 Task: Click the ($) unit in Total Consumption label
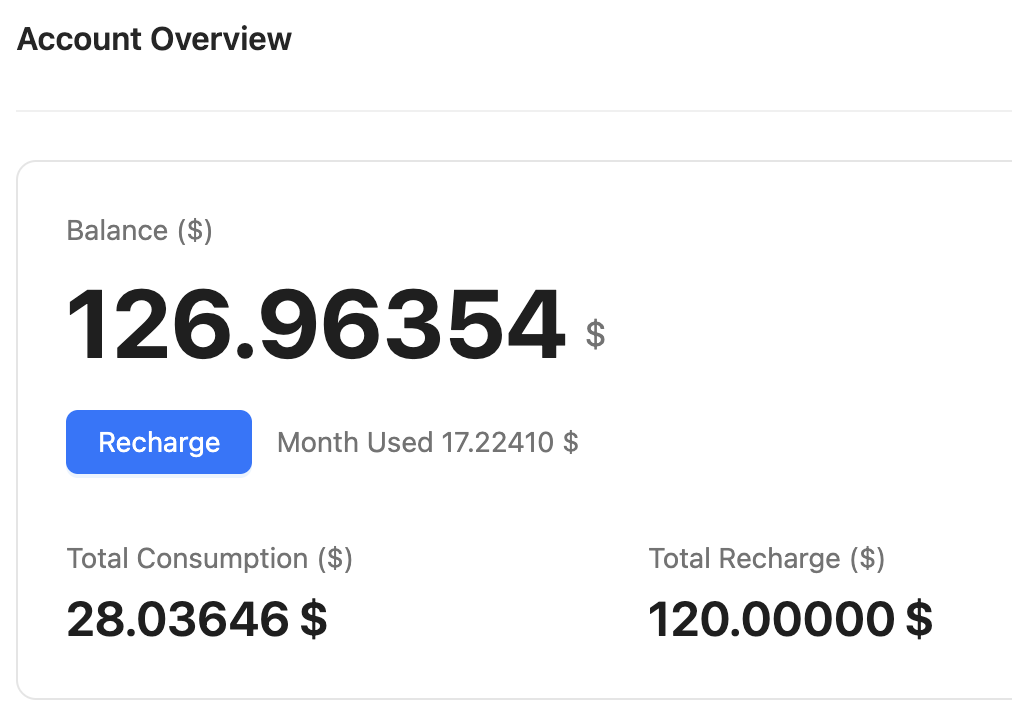tap(334, 558)
